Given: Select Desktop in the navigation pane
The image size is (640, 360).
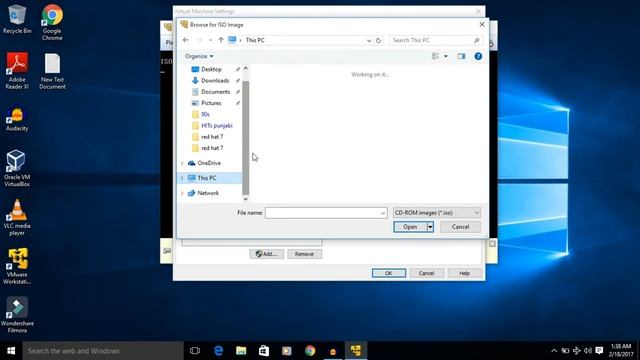Looking at the screenshot, I should pyautogui.click(x=211, y=69).
